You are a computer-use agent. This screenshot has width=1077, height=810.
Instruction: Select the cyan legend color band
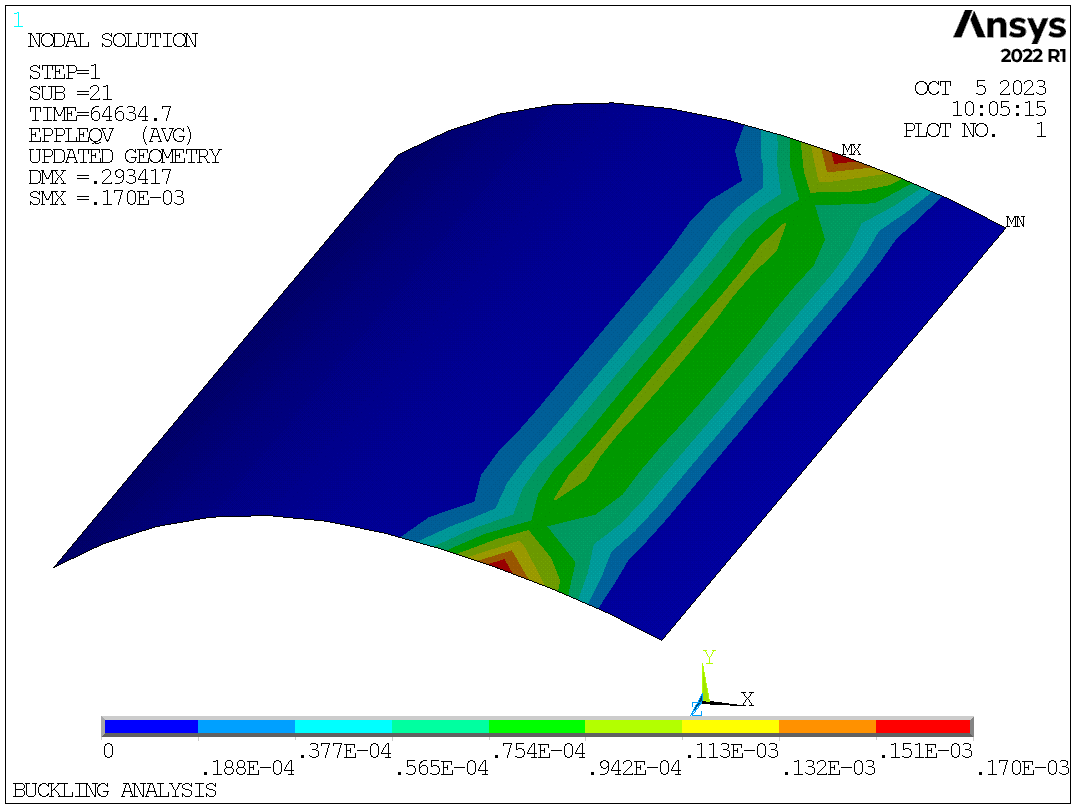tap(343, 727)
